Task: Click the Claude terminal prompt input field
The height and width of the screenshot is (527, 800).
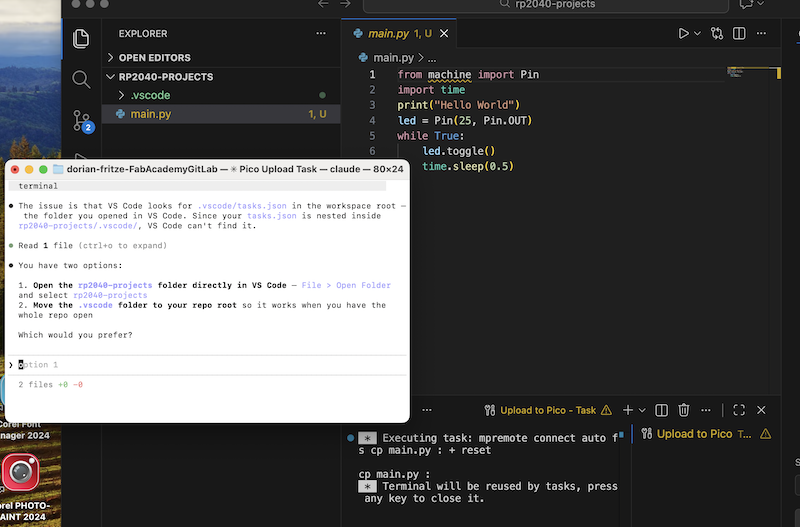Action: point(207,365)
